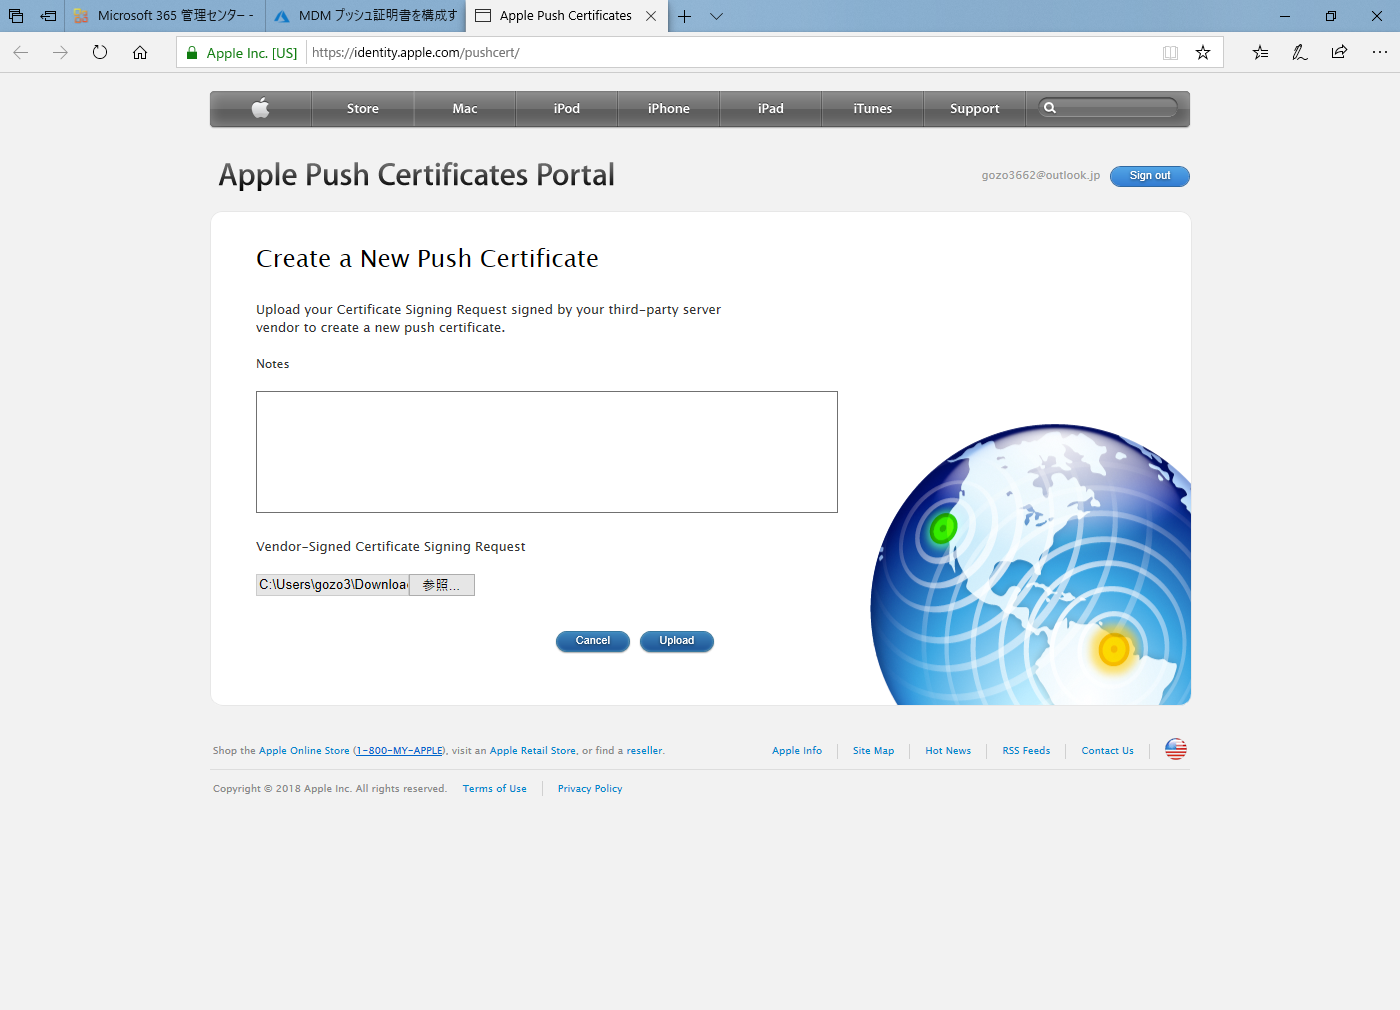This screenshot has height=1010, width=1400.
Task: Refresh the current page
Action: (x=100, y=53)
